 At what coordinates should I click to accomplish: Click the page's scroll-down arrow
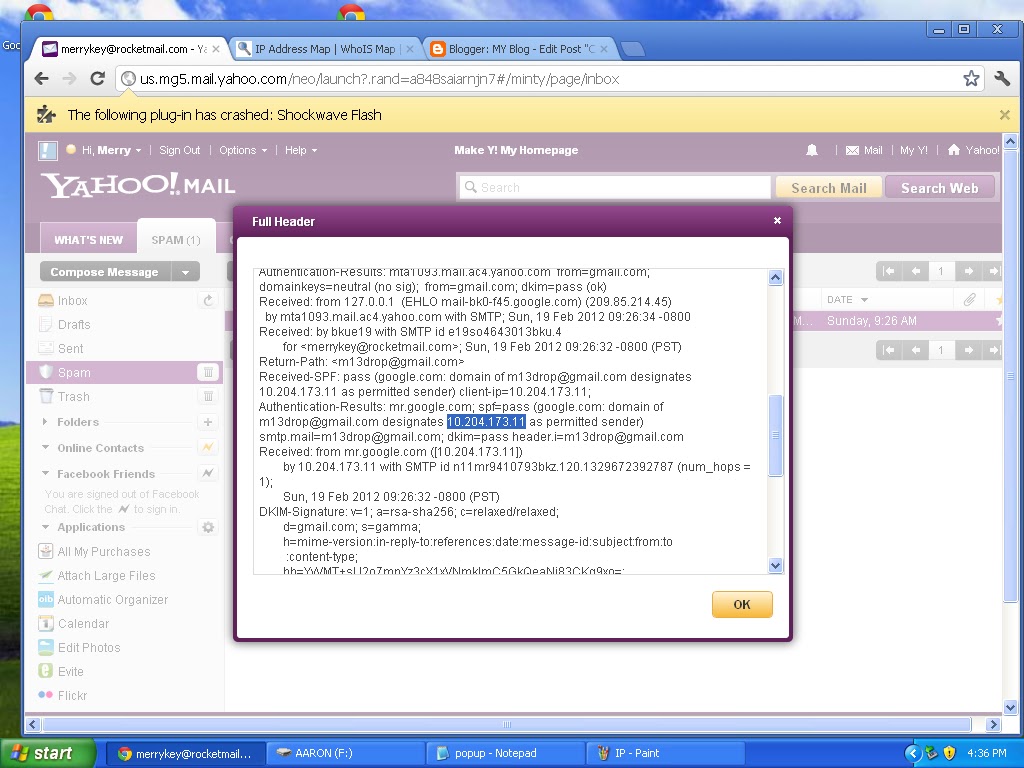1010,707
